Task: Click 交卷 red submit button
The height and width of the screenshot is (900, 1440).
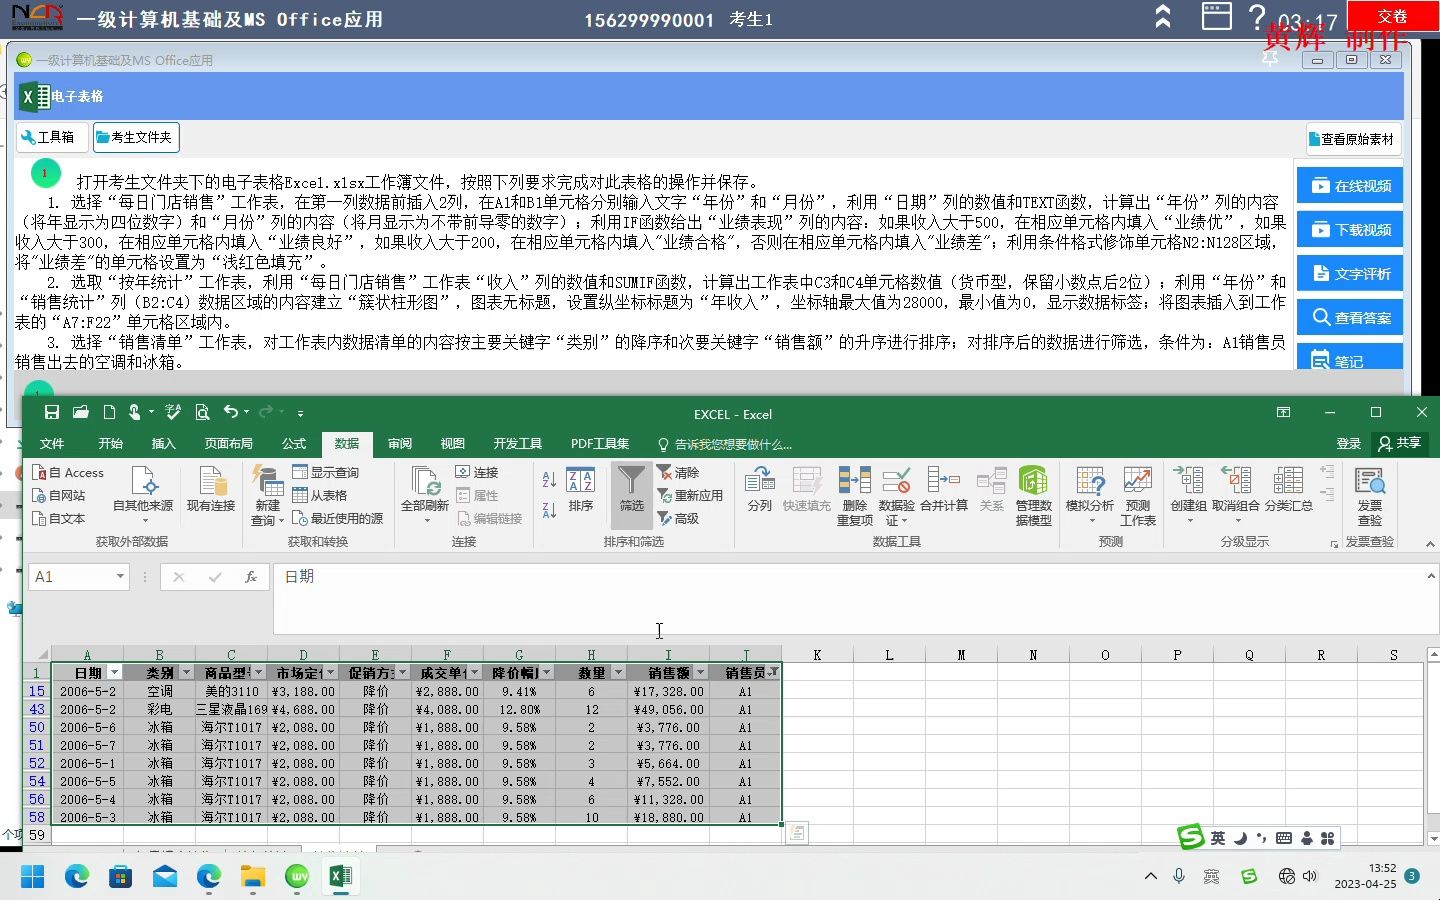Action: [1392, 17]
